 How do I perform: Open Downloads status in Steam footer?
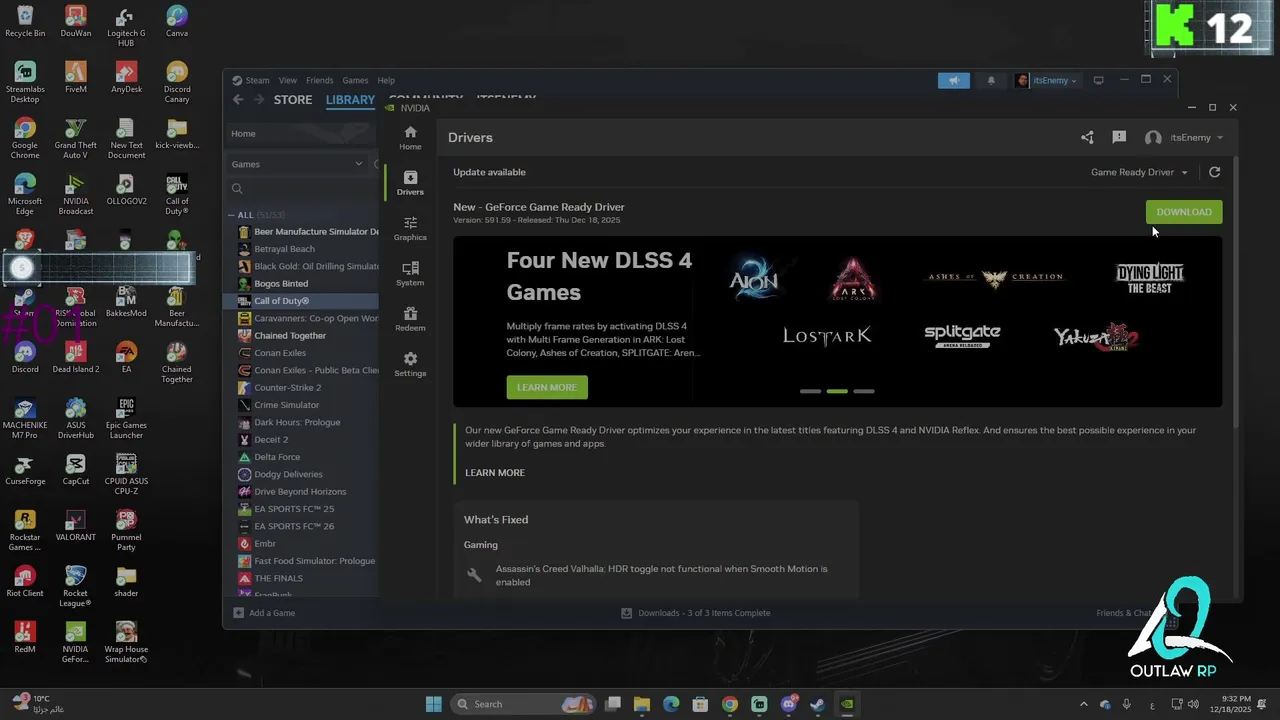(x=696, y=613)
